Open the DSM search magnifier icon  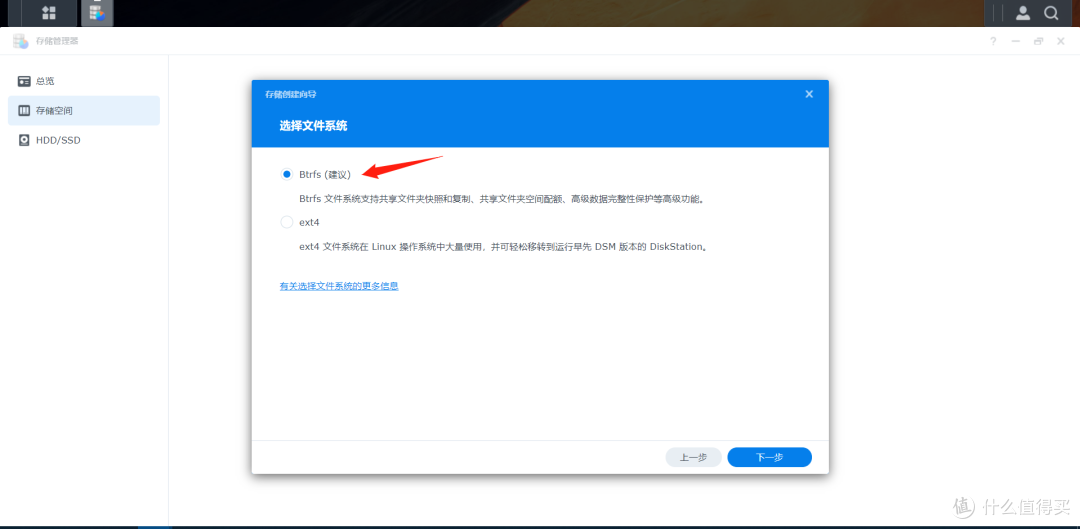pos(1051,12)
